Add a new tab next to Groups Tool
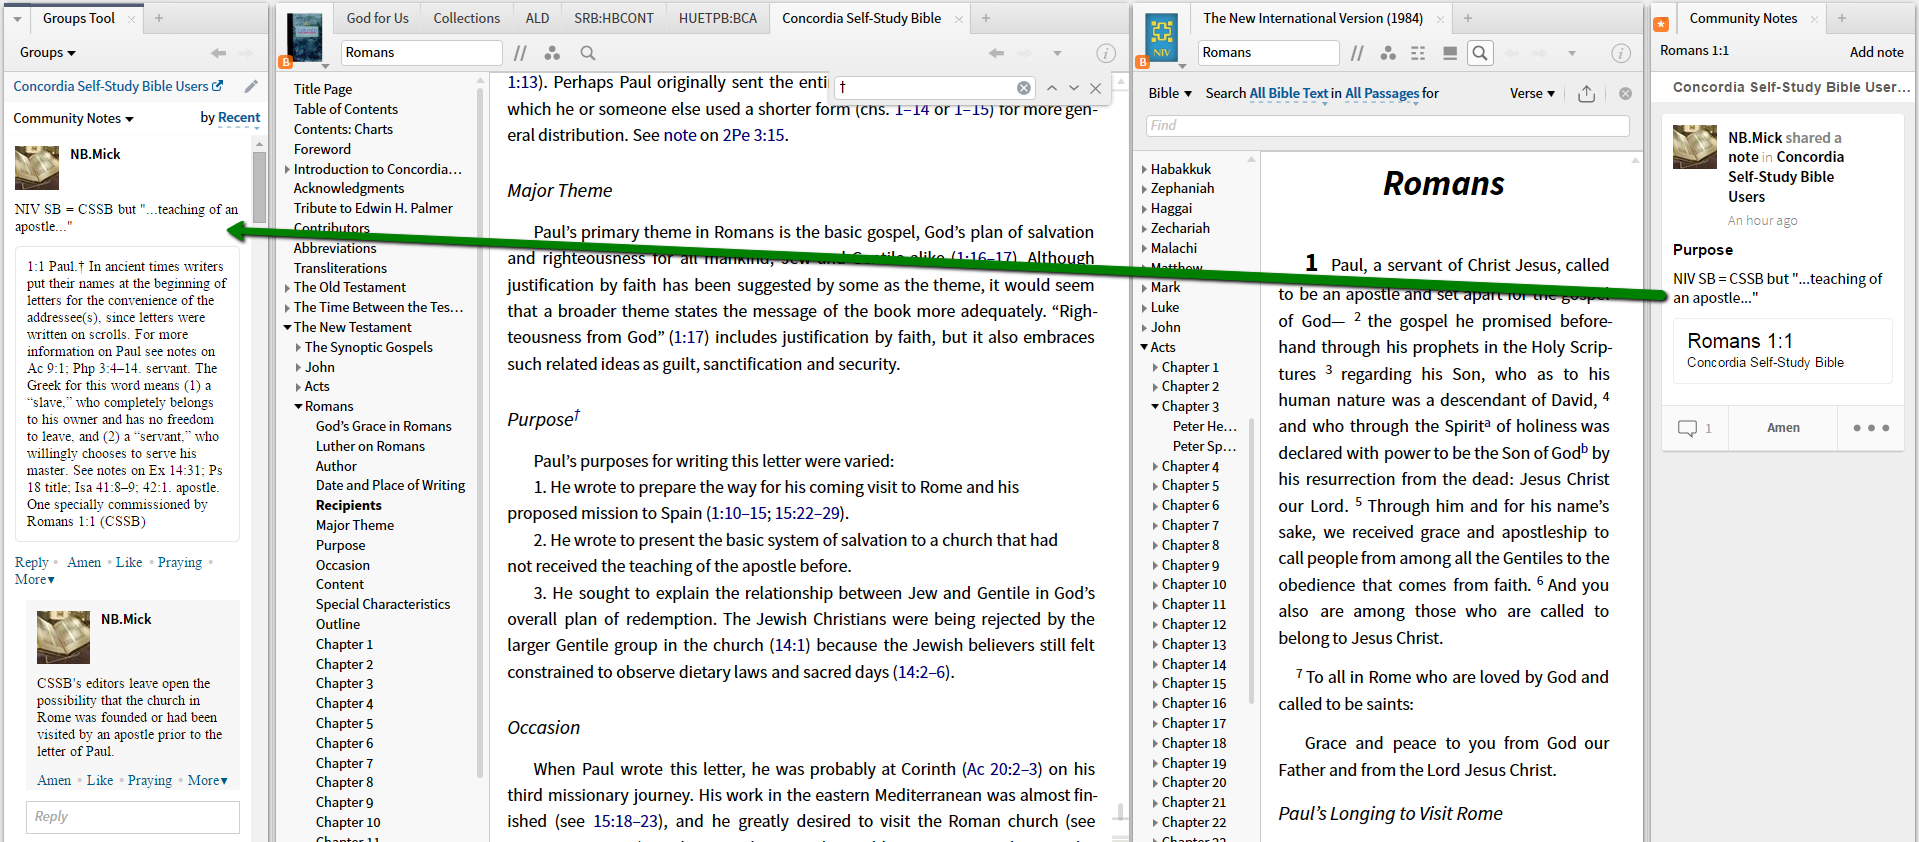 click(x=159, y=18)
